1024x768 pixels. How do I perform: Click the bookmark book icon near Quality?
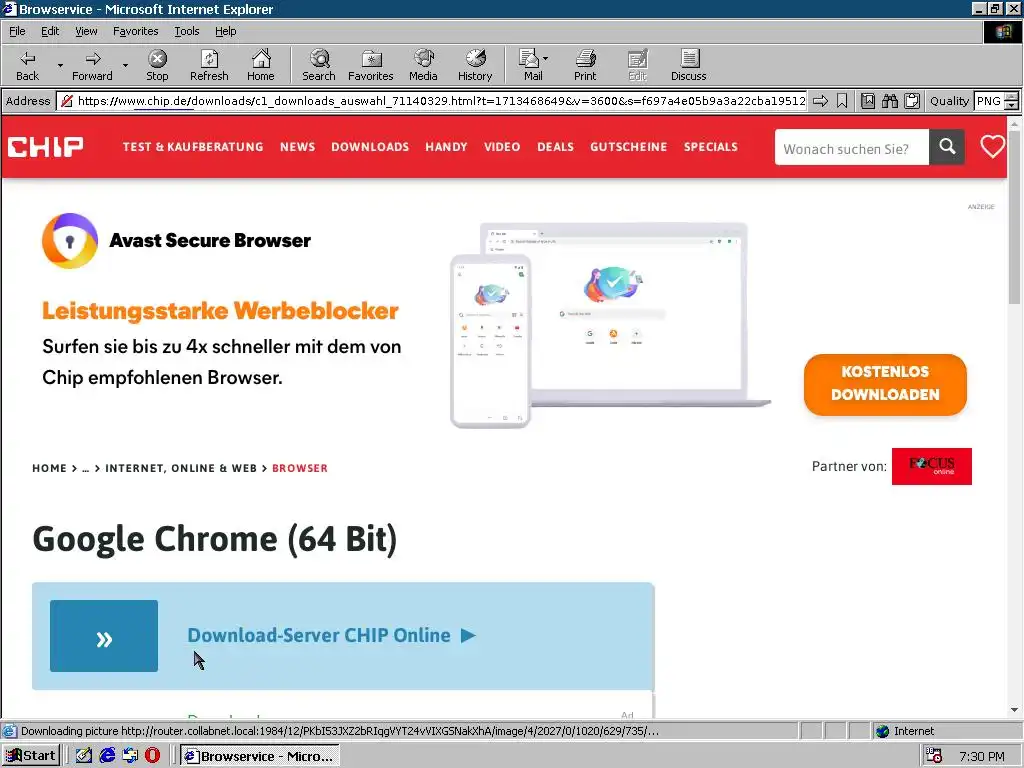coord(868,101)
